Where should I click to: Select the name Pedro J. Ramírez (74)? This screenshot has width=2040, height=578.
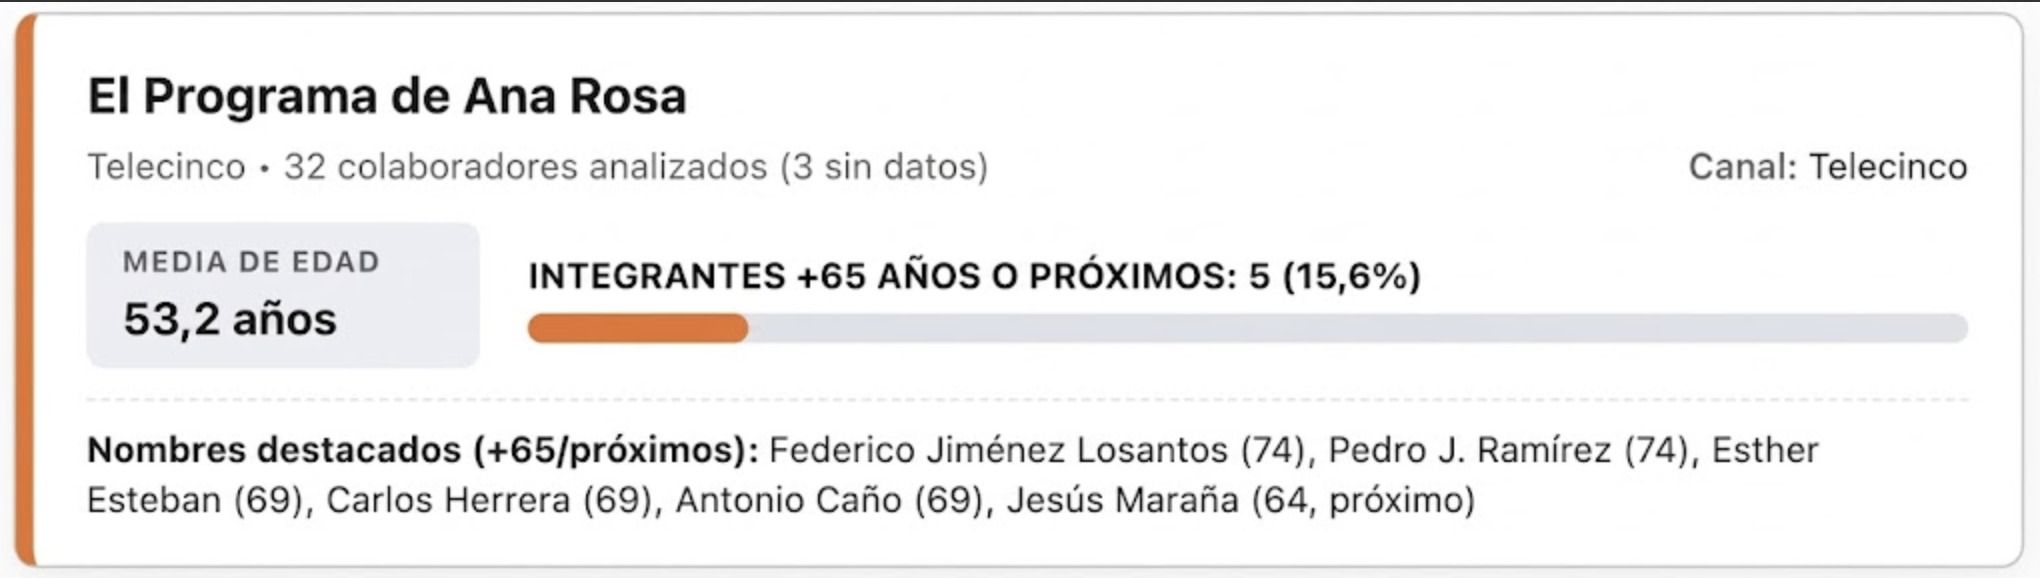tap(1512, 450)
